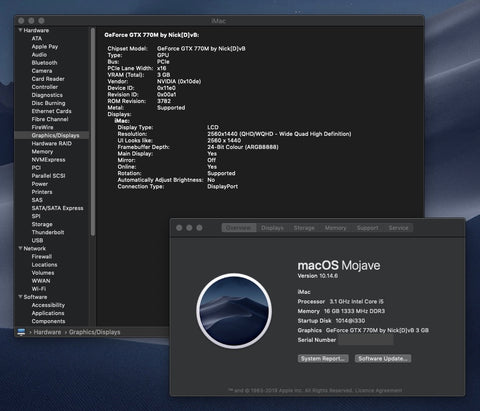Click the sidebar vertical scrollbar
This screenshot has width=480, height=411.
(93, 132)
